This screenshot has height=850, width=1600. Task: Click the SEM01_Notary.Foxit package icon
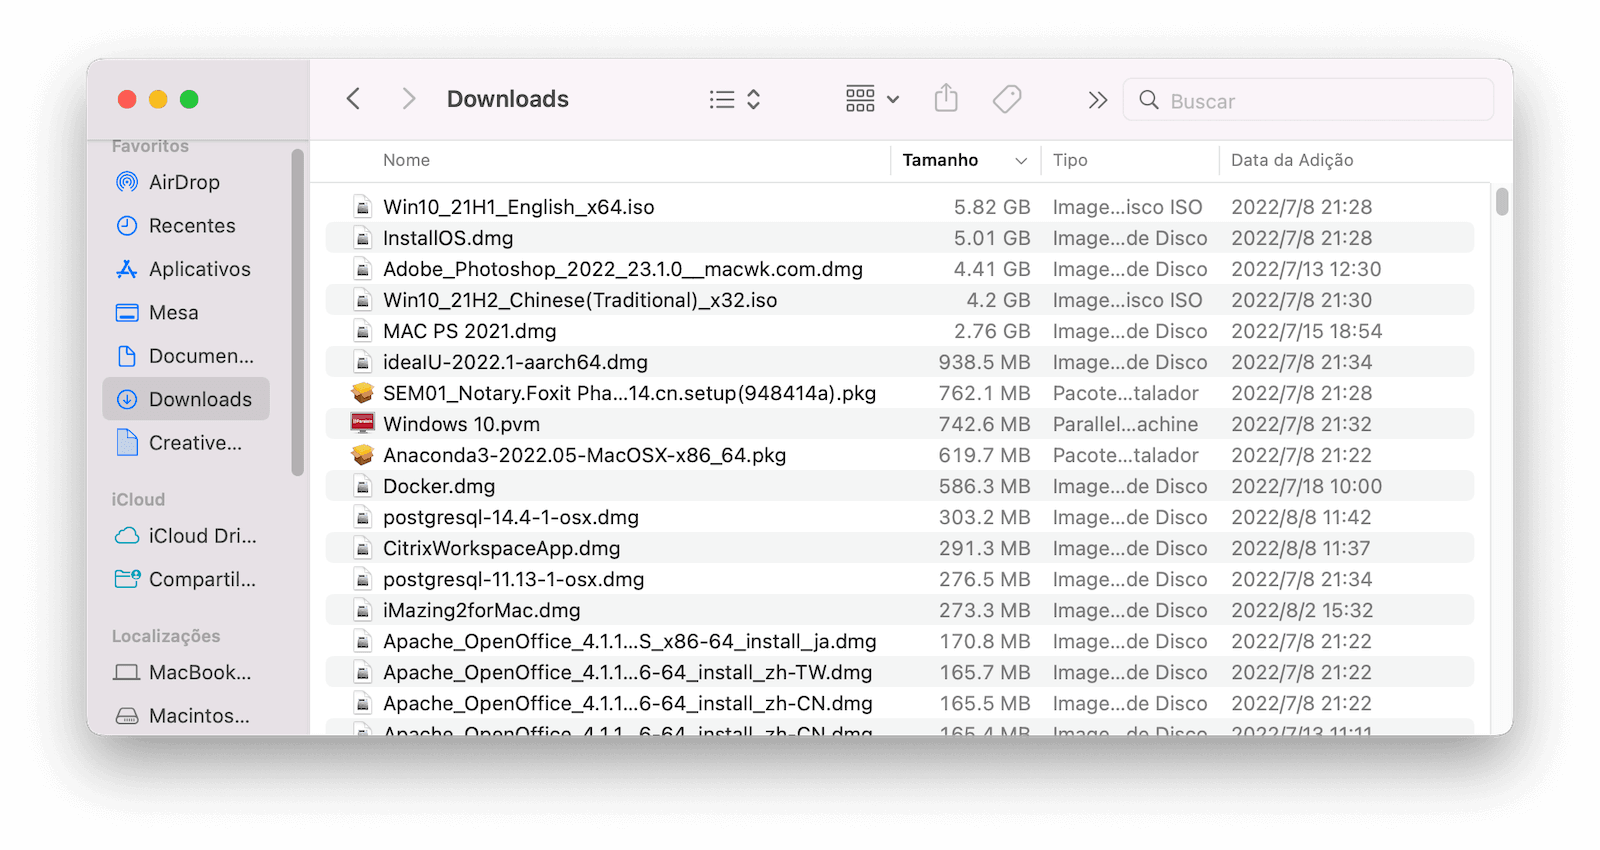(x=362, y=393)
